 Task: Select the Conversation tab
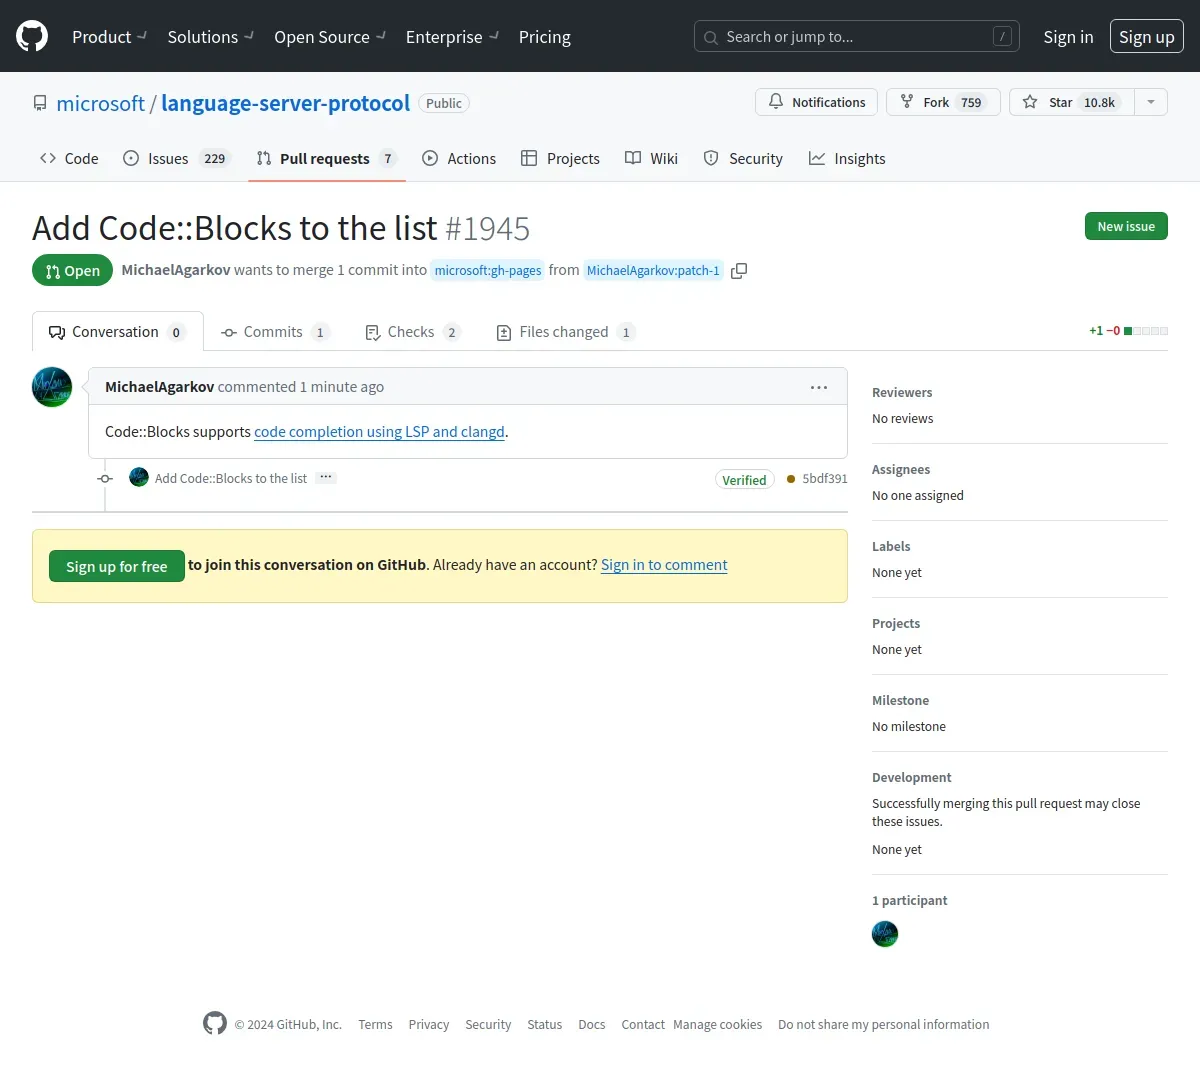click(118, 332)
